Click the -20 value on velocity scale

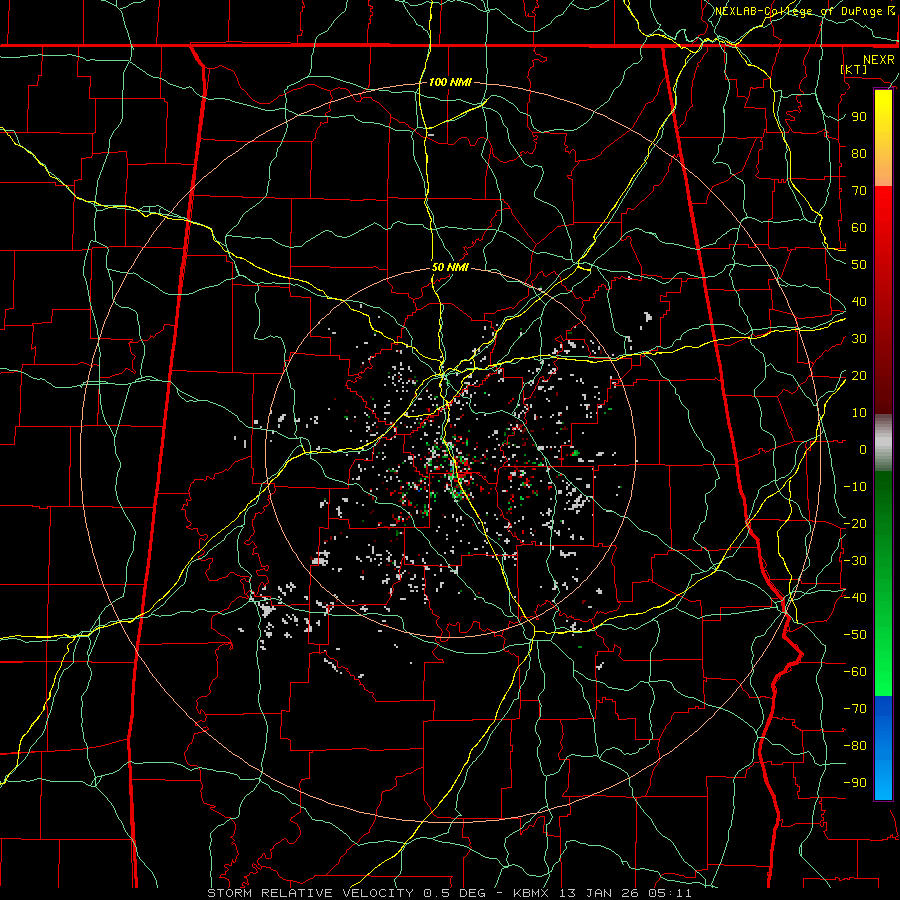tap(855, 523)
